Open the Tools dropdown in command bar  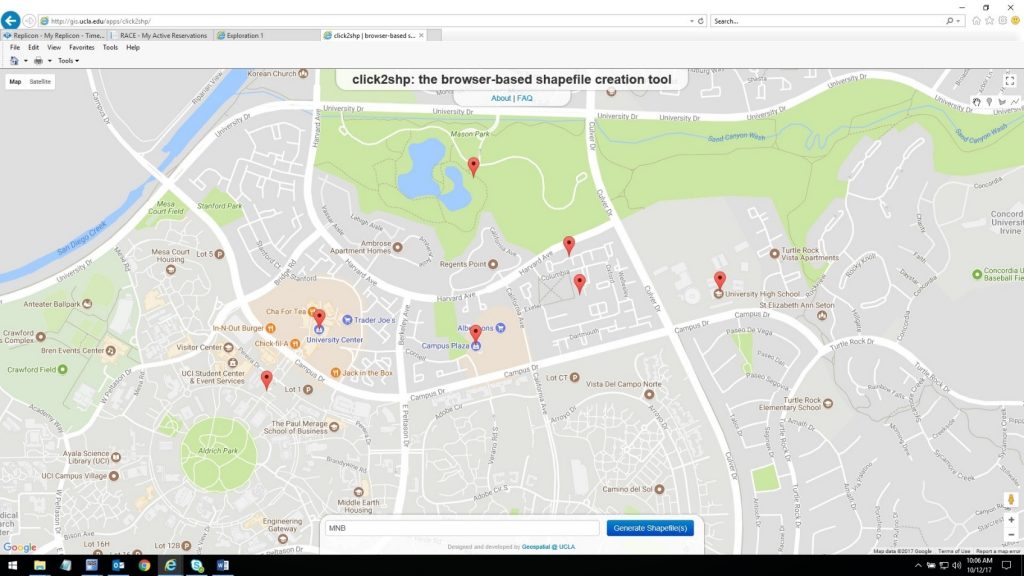coord(67,60)
